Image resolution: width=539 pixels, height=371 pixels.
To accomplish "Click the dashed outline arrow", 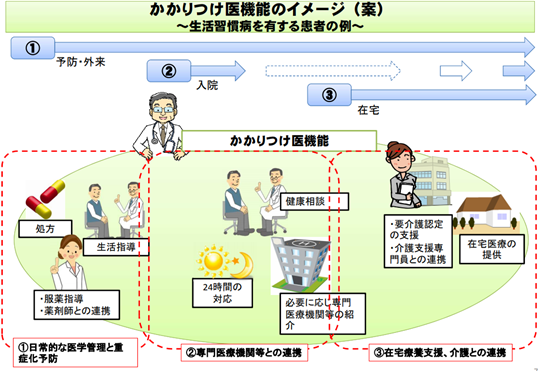I will pos(333,70).
